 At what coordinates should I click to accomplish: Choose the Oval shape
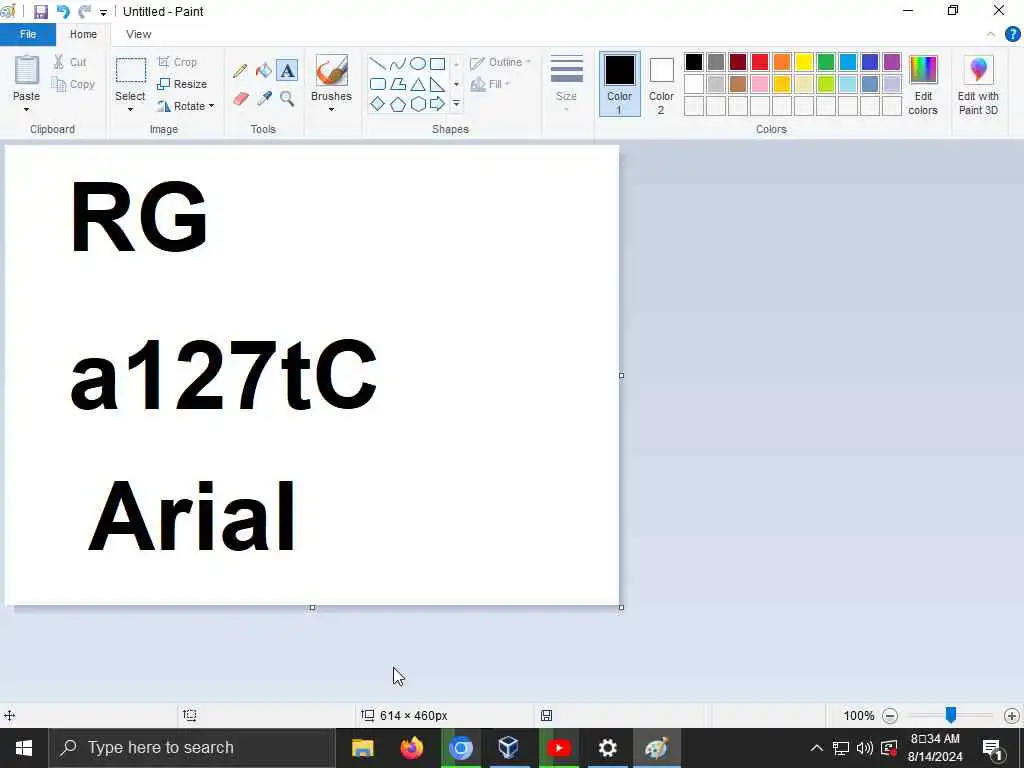(418, 64)
